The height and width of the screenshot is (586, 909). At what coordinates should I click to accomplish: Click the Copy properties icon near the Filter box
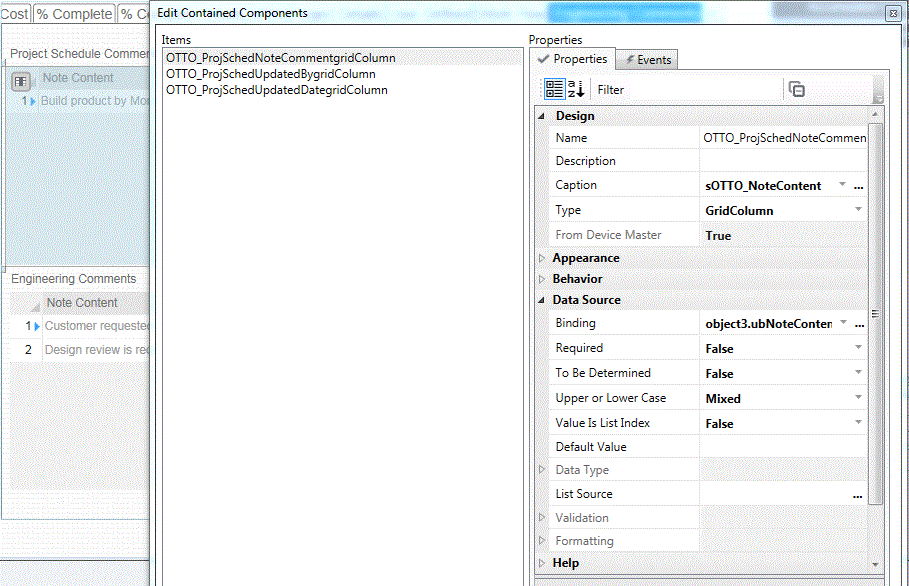(796, 88)
